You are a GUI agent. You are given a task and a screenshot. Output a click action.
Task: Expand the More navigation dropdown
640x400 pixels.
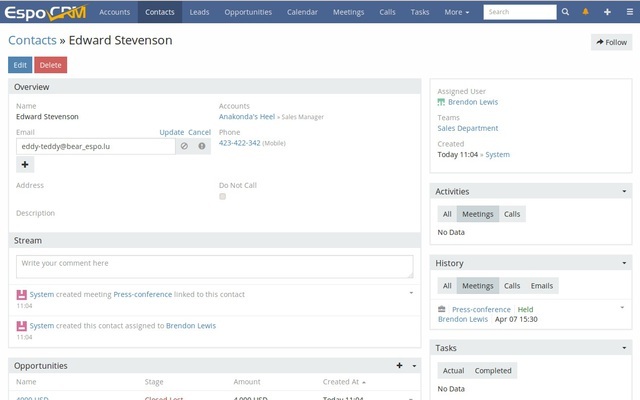(x=456, y=12)
